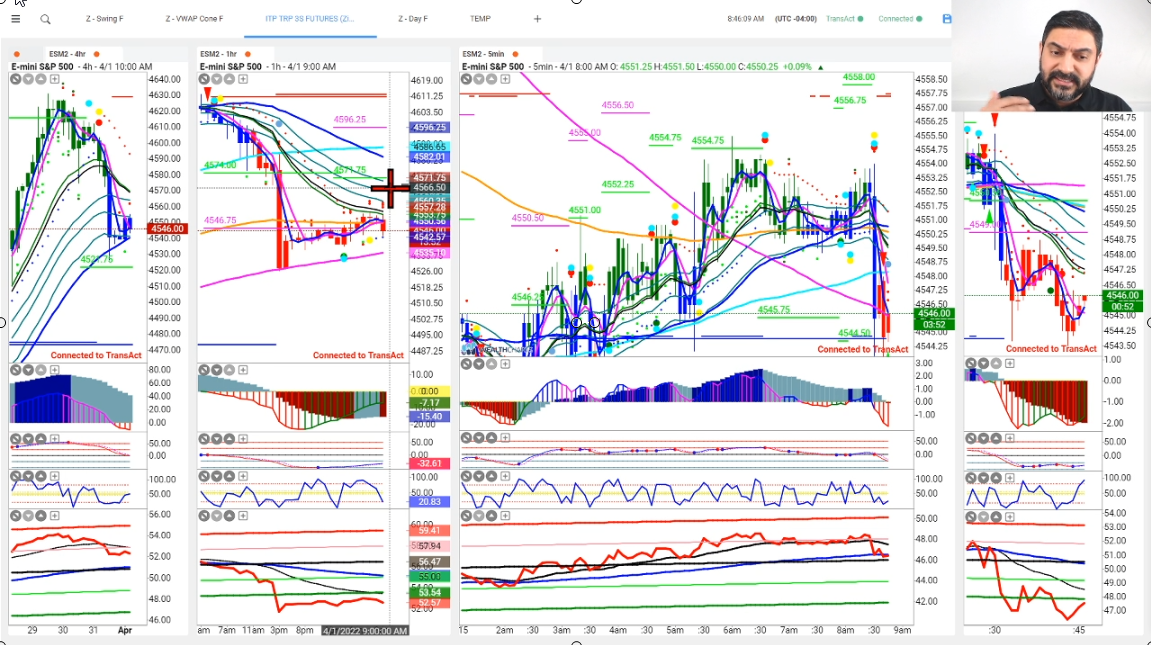Click the search magnifier icon

[46, 19]
